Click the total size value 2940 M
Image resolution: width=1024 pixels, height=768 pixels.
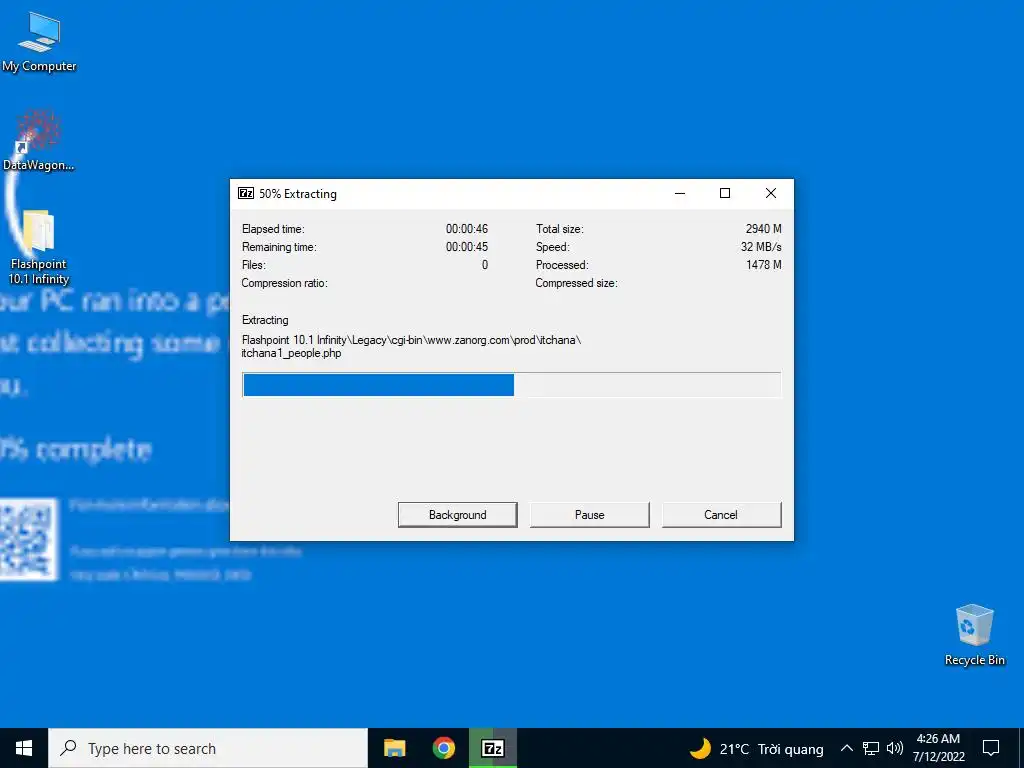click(x=763, y=229)
